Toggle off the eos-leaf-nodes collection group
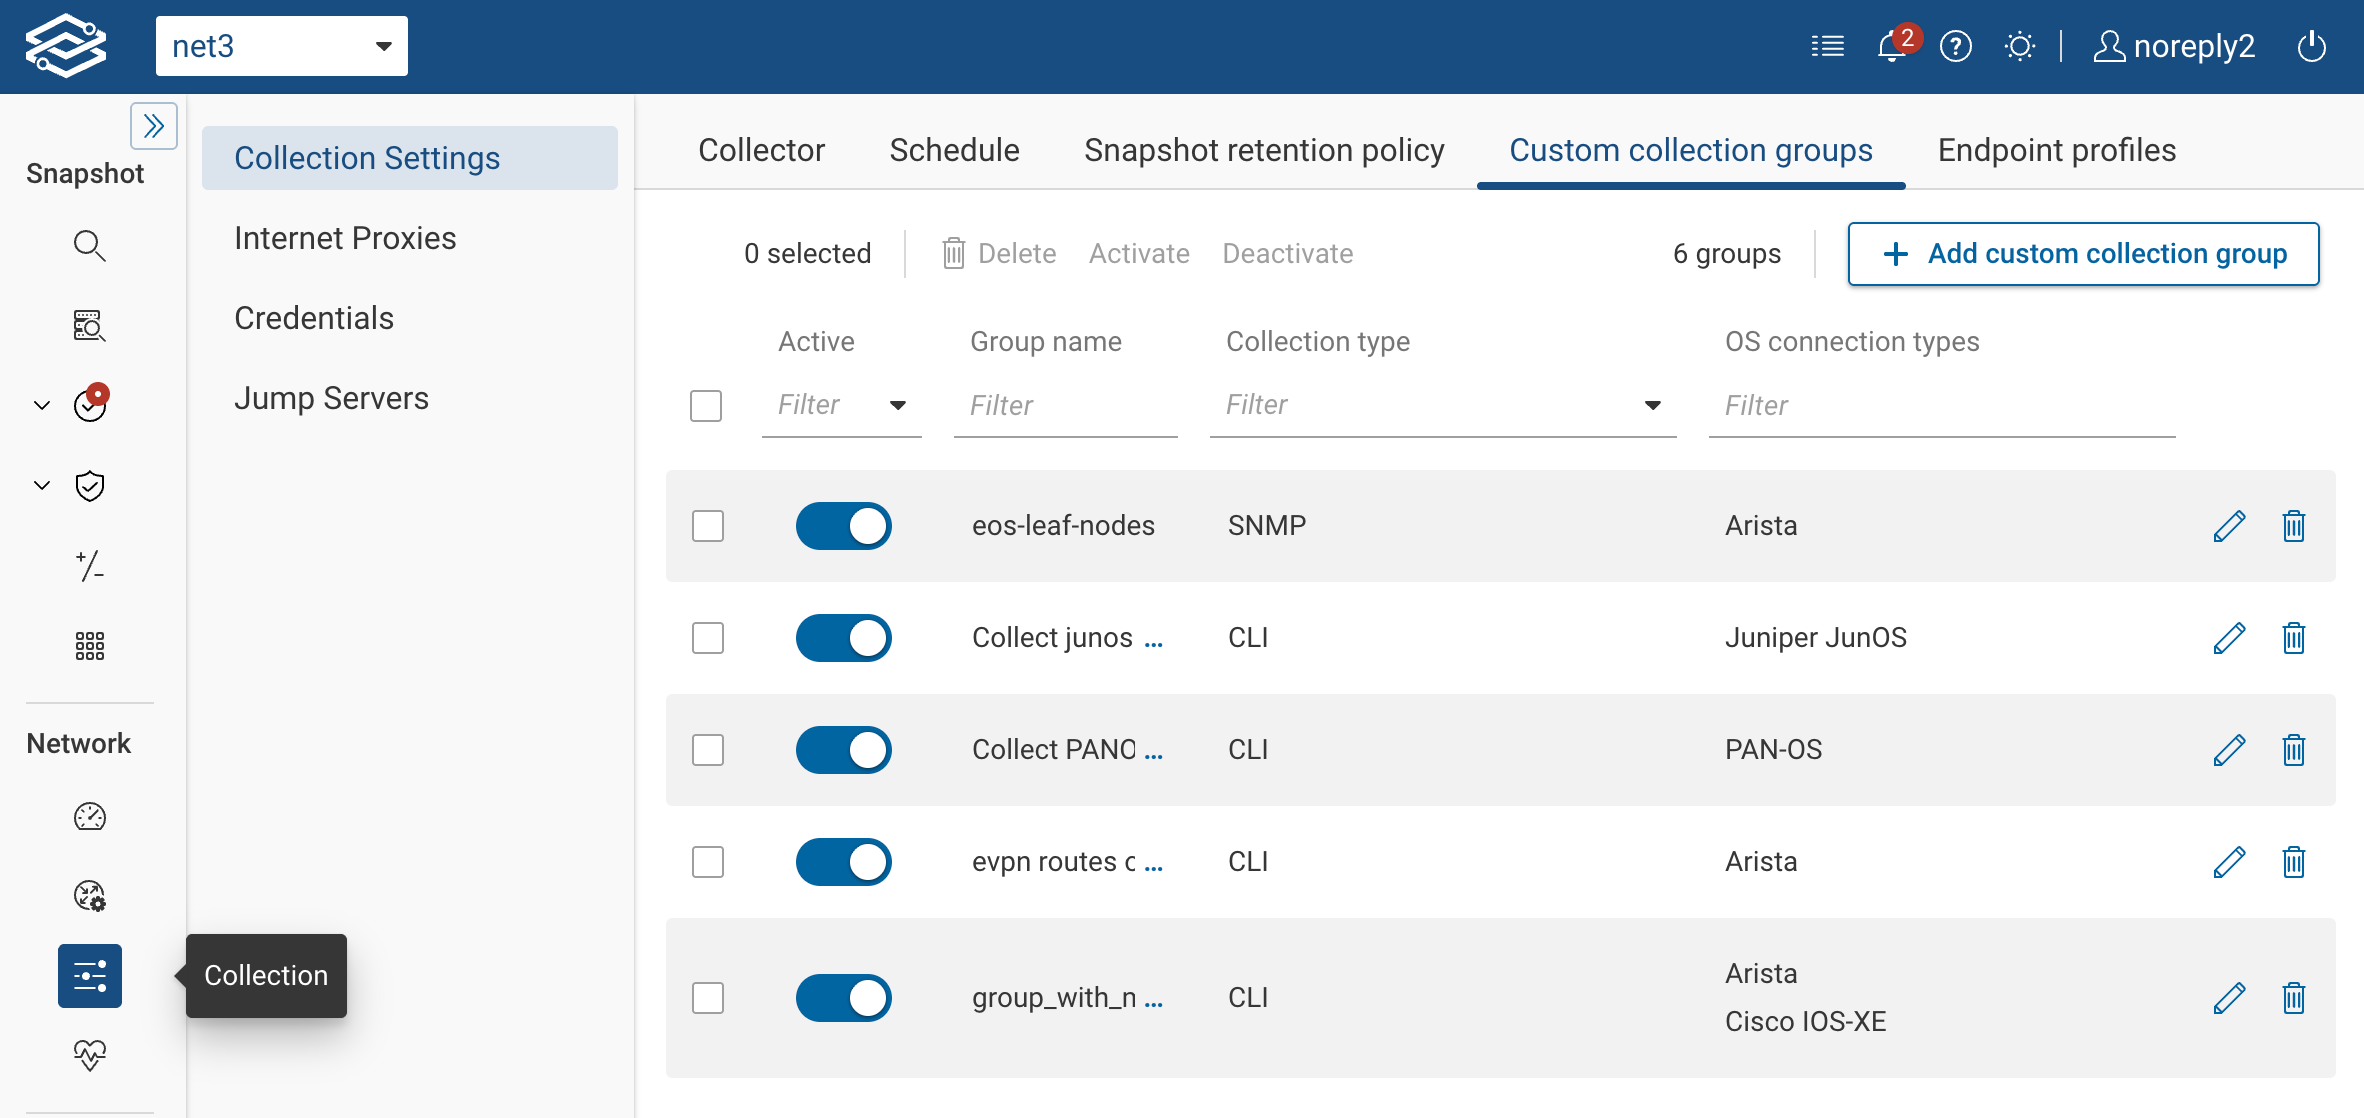Screen dimensions: 2364x1118 point(843,525)
